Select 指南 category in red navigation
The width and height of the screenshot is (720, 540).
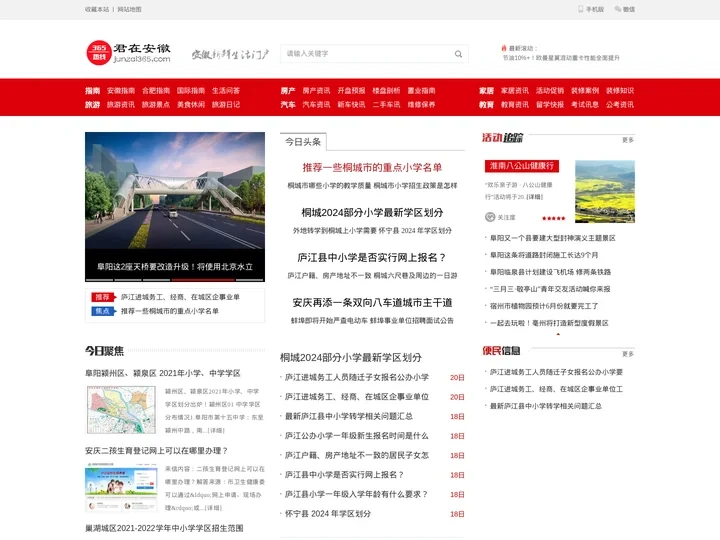click(92, 91)
